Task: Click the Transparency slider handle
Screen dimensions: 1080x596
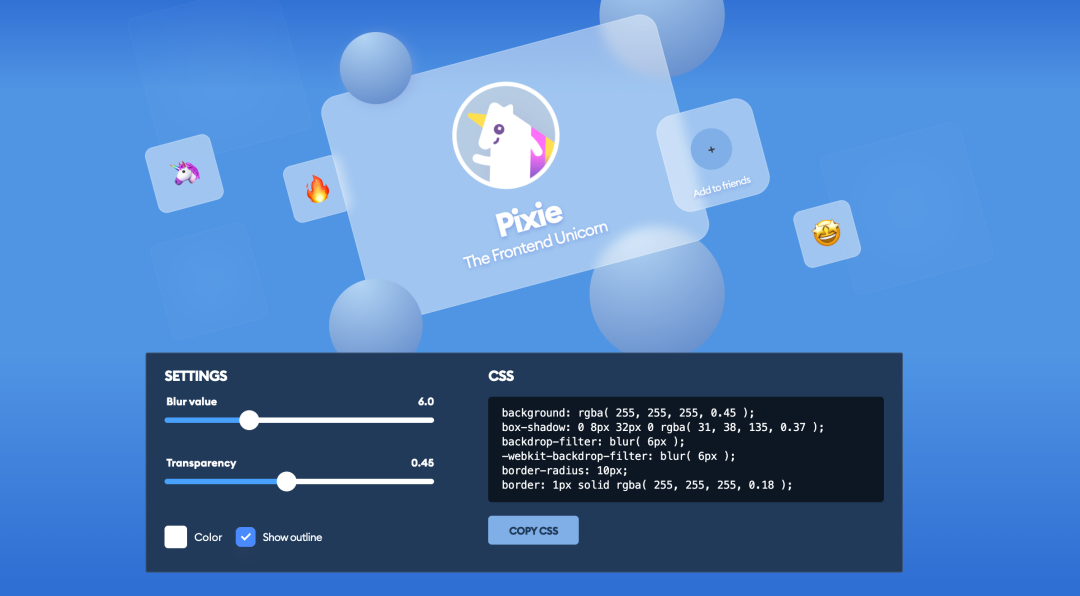Action: point(287,482)
